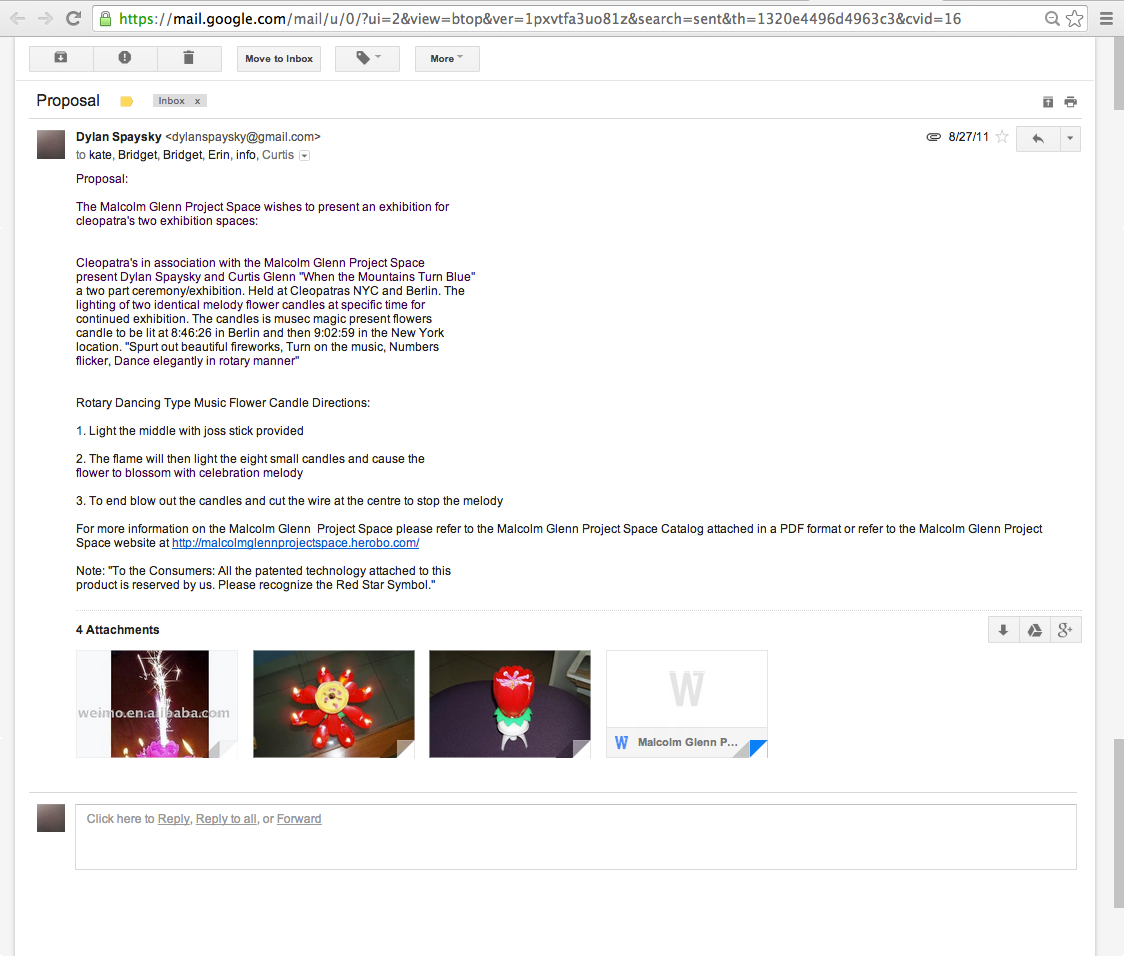Open the red lotus candle attachment thumbnail

510,704
